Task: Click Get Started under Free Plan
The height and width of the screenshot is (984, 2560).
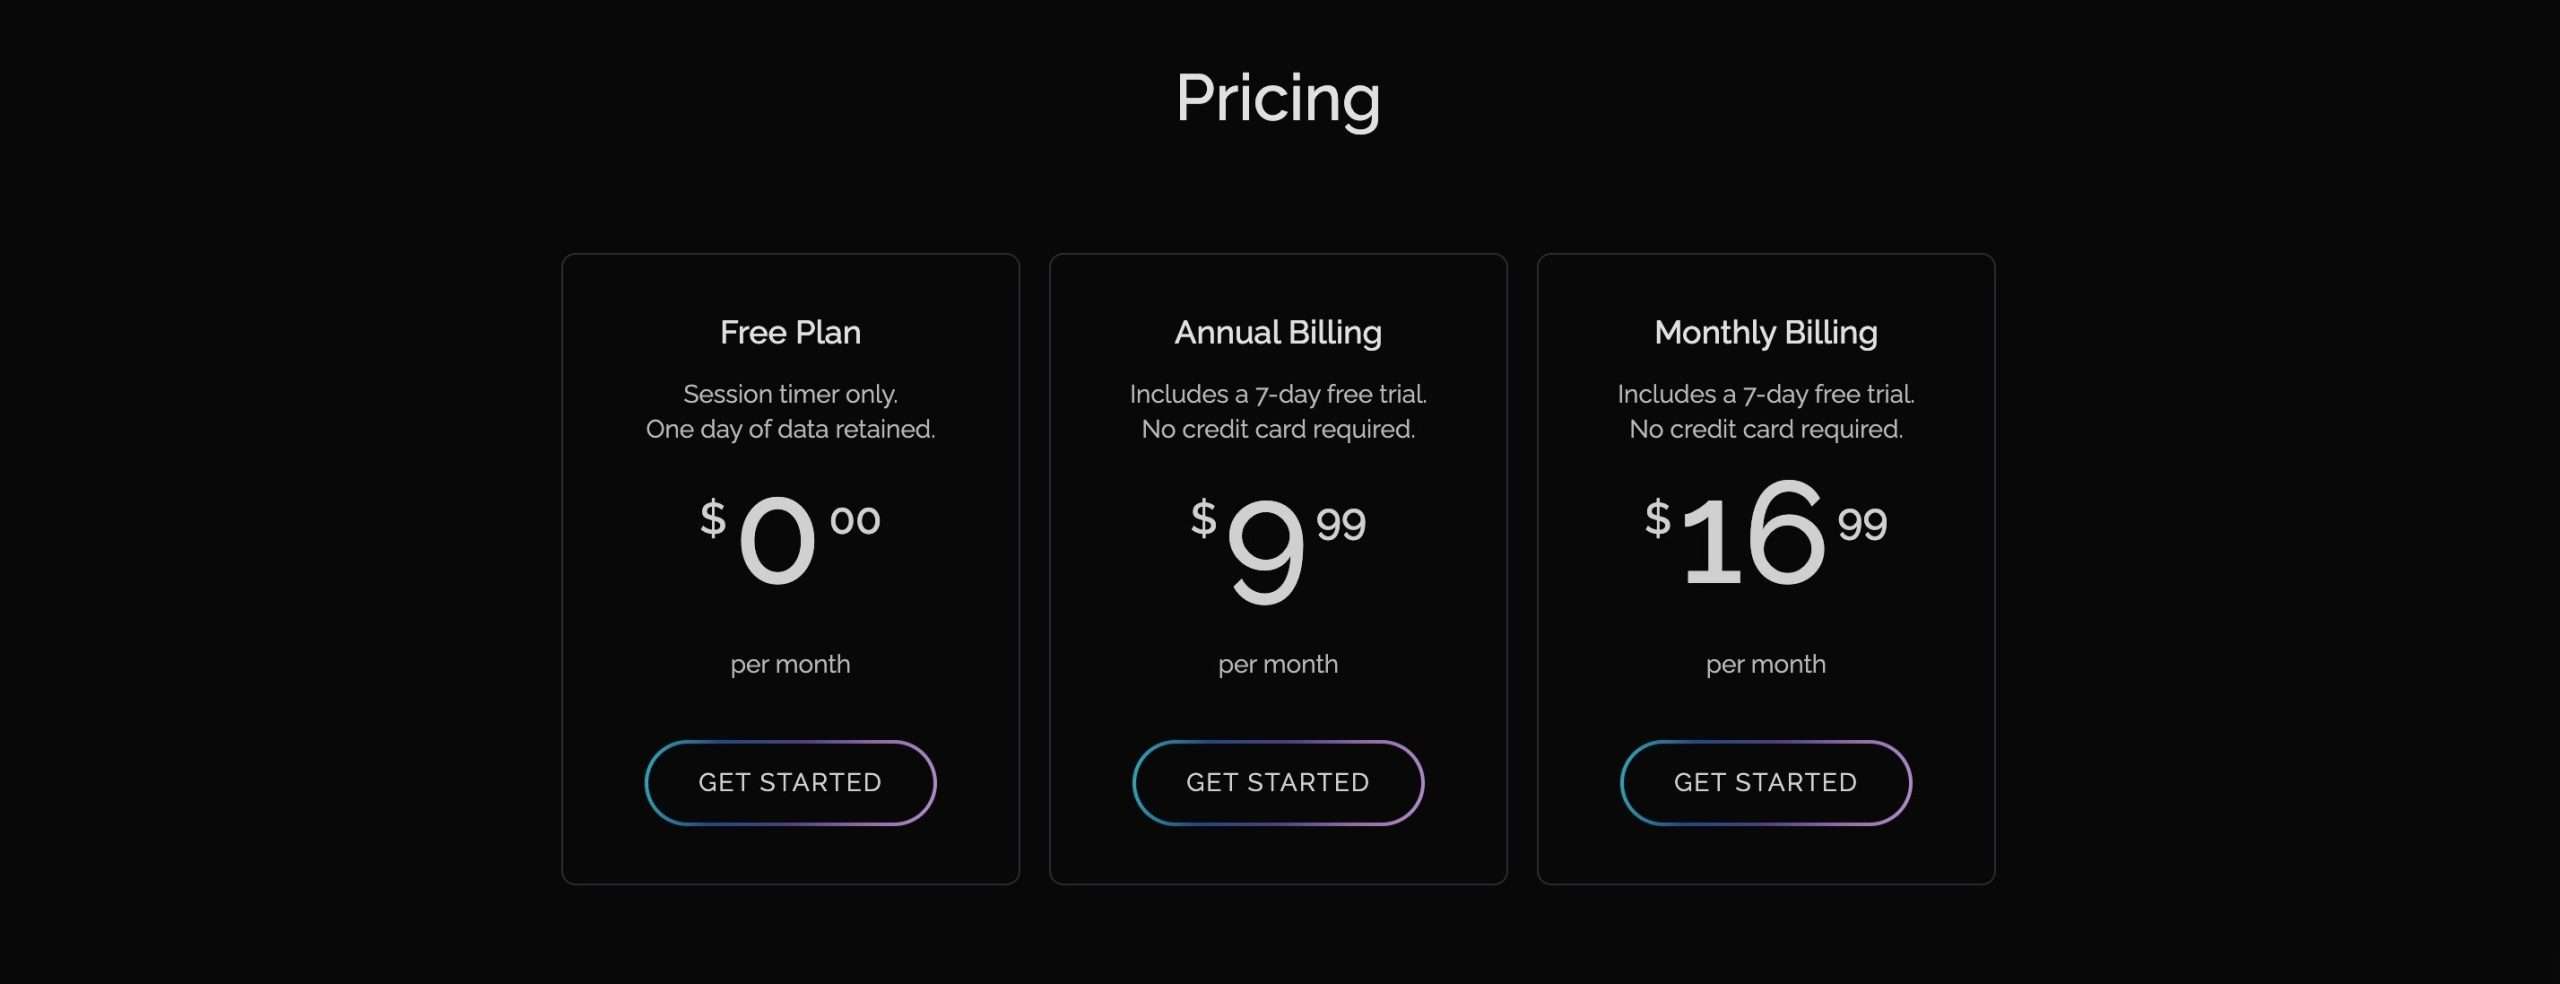Action: tap(790, 782)
